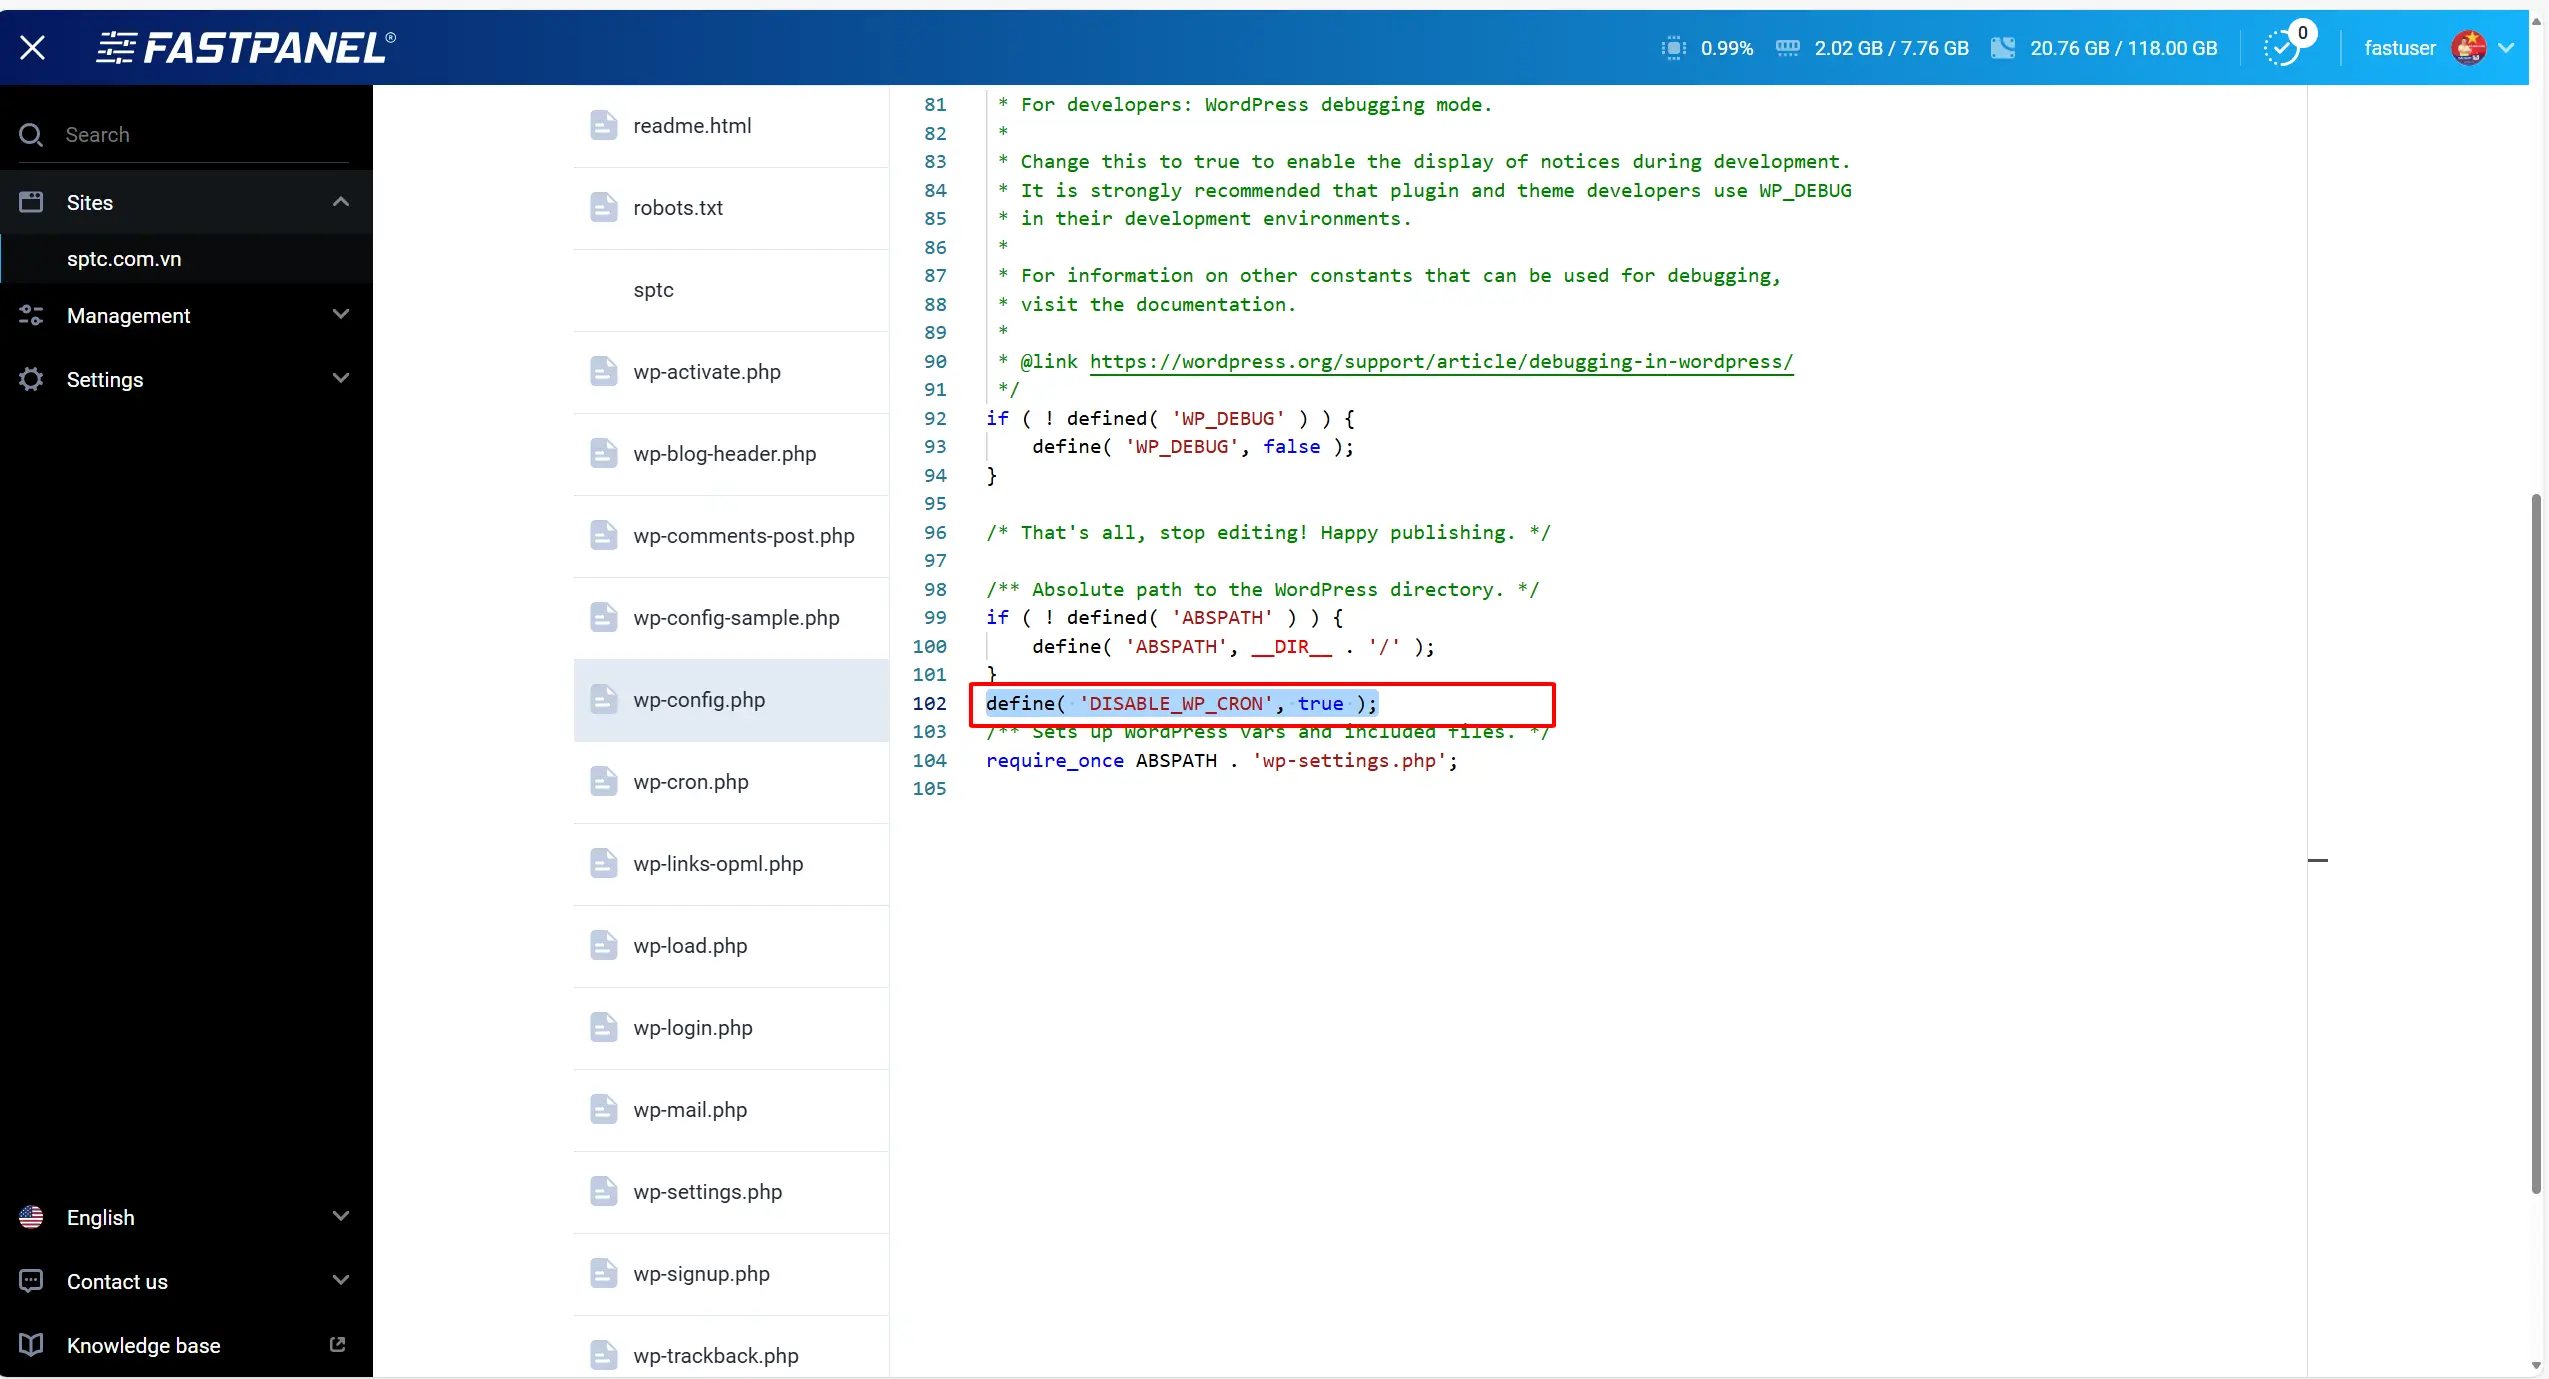
Task: Click the wp-cron.php file icon
Action: (603, 782)
